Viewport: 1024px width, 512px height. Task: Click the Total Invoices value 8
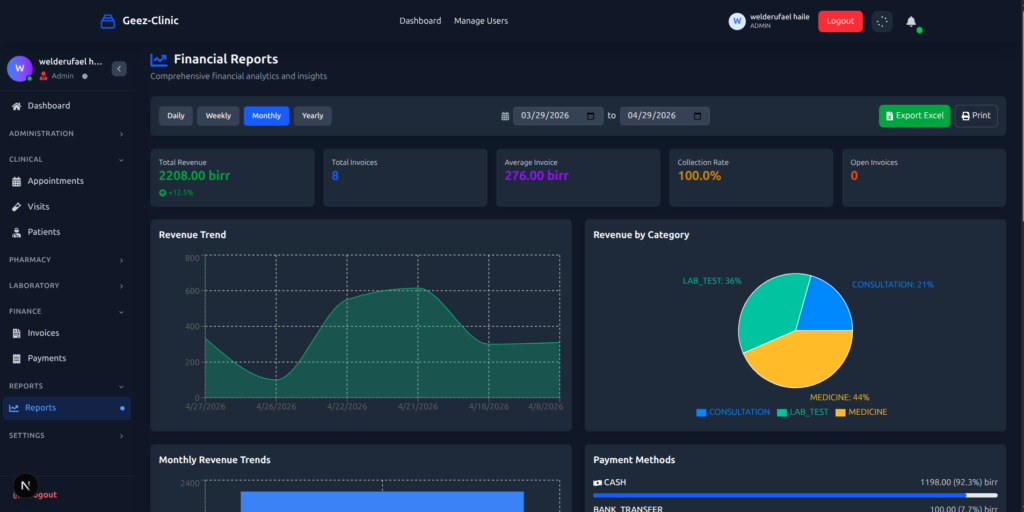coord(335,176)
